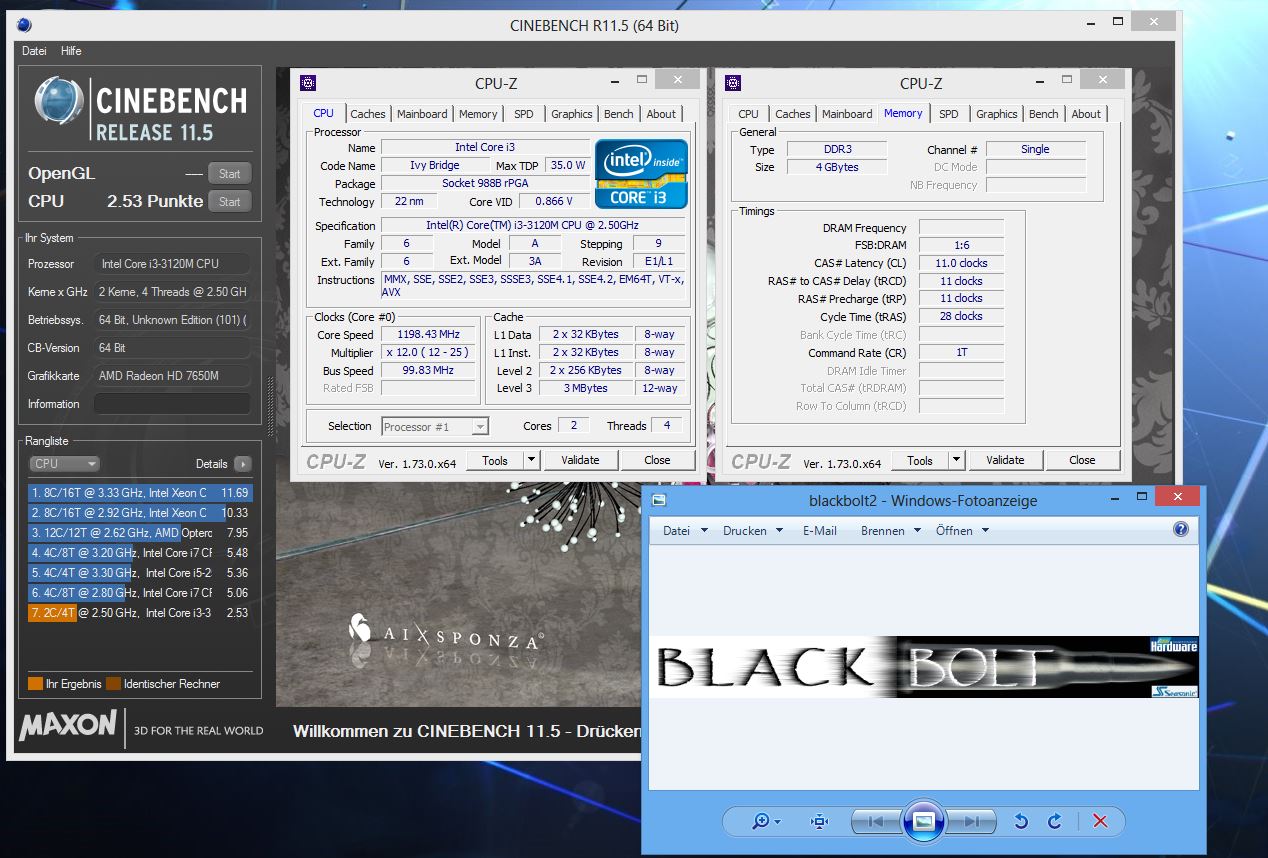Viewport: 1268px width, 858px height.
Task: Expand Details arrow in Rangliste panel
Action: coord(242,464)
